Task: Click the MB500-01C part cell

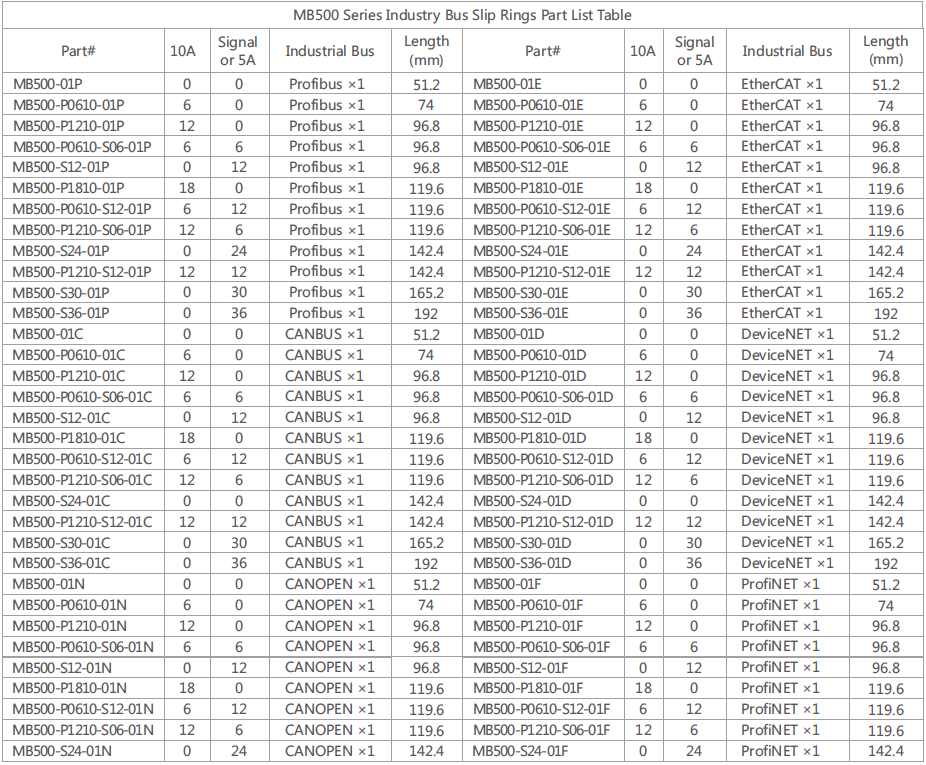Action: pyautogui.click(x=48, y=334)
